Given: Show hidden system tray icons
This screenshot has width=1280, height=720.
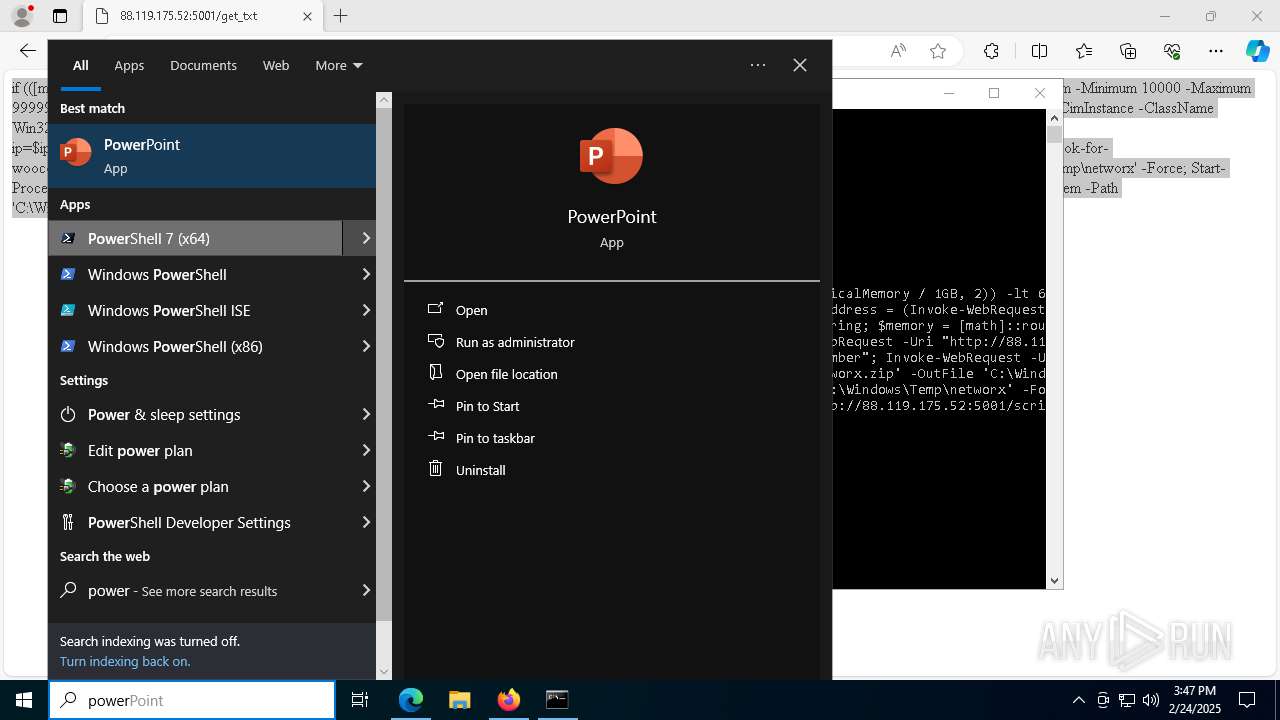Looking at the screenshot, I should (x=1078, y=700).
